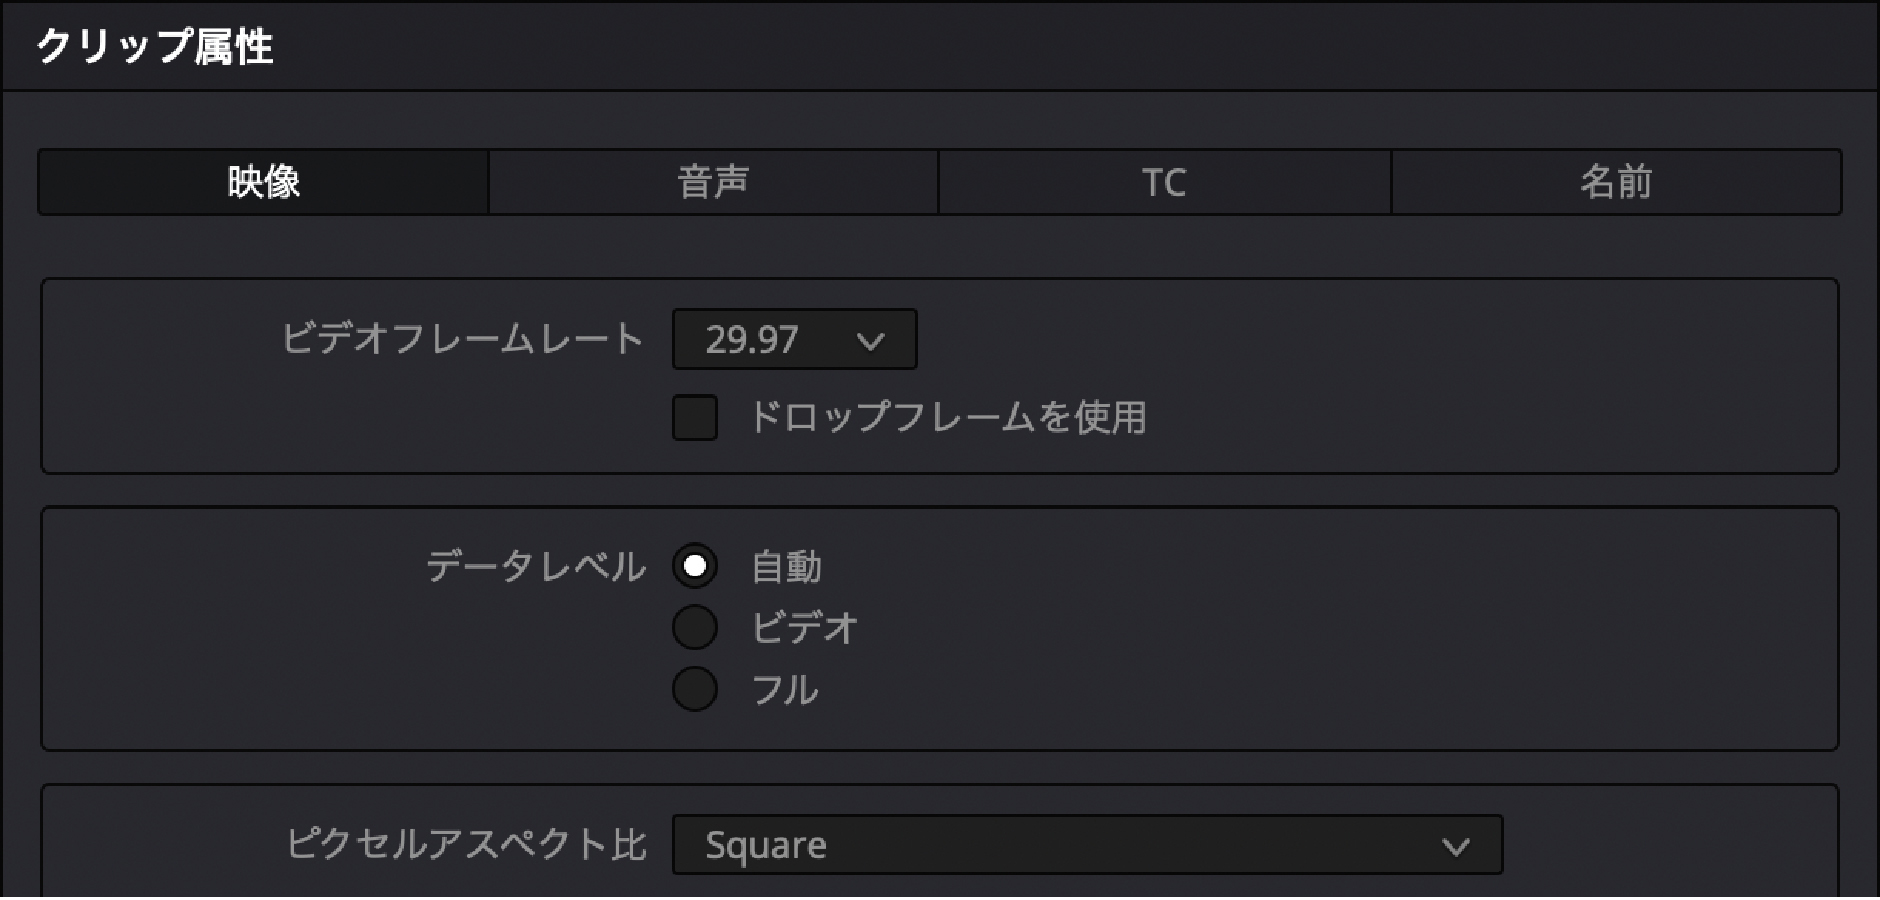Click the ピクセルアスペクト比 field label
Image resolution: width=1880 pixels, height=900 pixels.
point(466,844)
